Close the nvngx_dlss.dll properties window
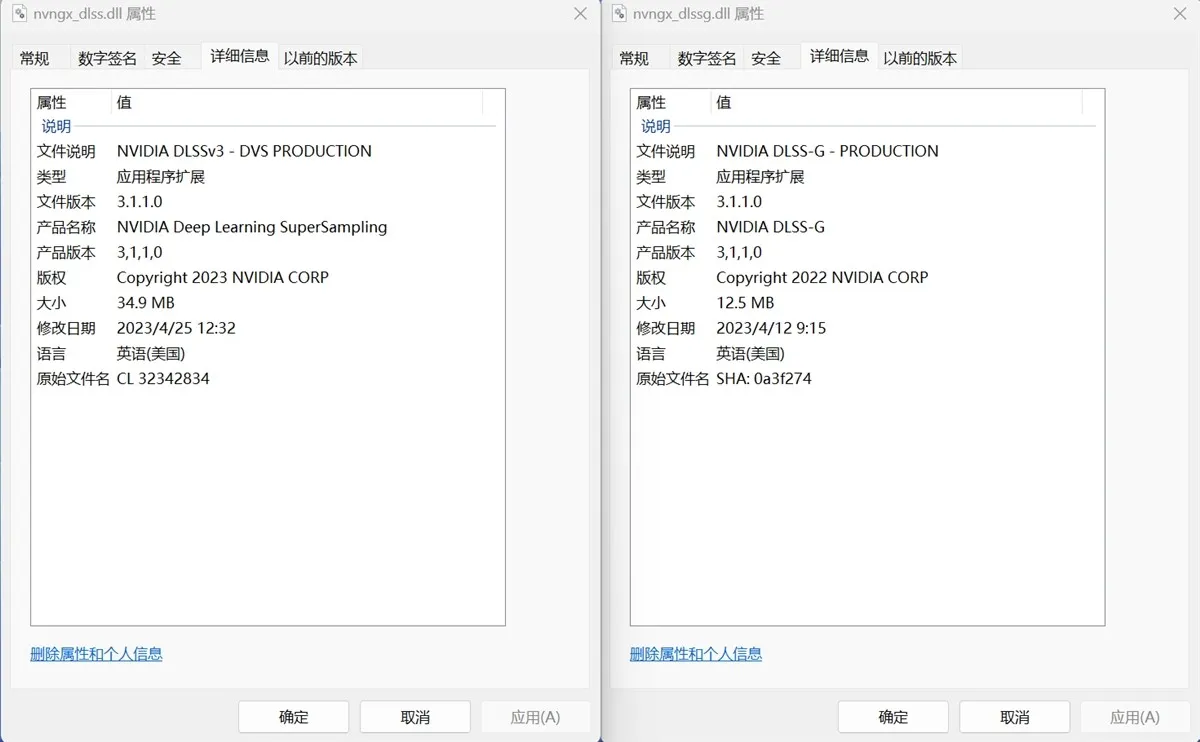Screen dimensions: 1200x742 click(x=580, y=14)
